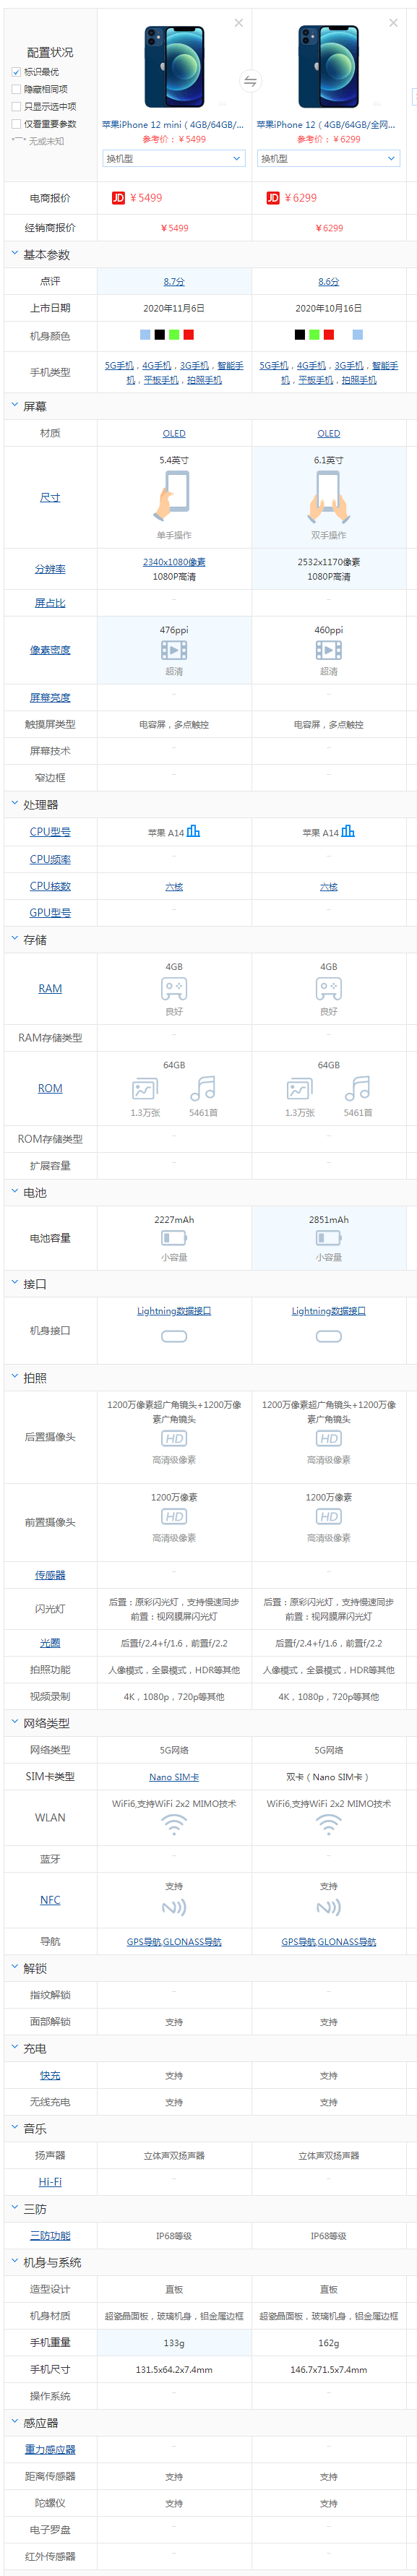Collapse the 基本参数 section
This screenshot has width=417, height=2576.
tap(15, 254)
